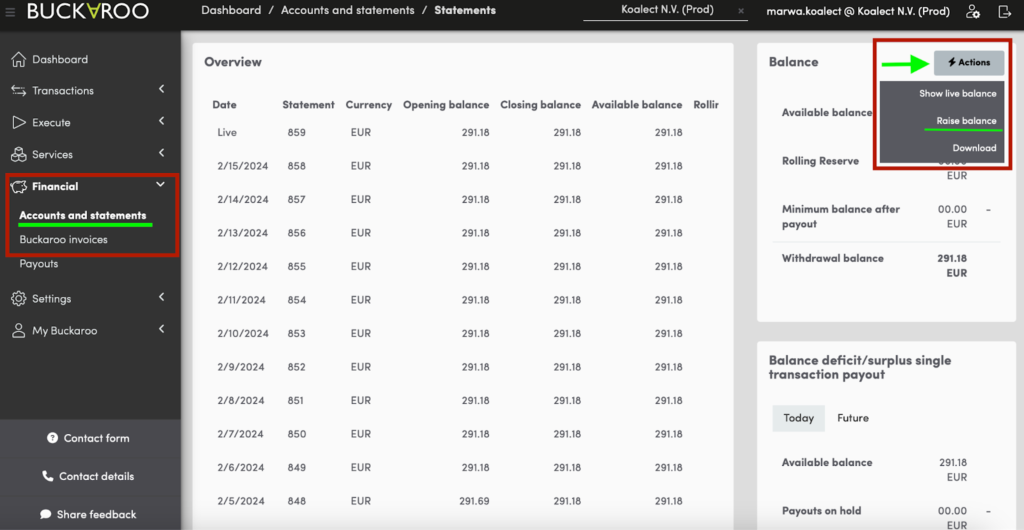Click the Transactions arrows icon

[19, 91]
